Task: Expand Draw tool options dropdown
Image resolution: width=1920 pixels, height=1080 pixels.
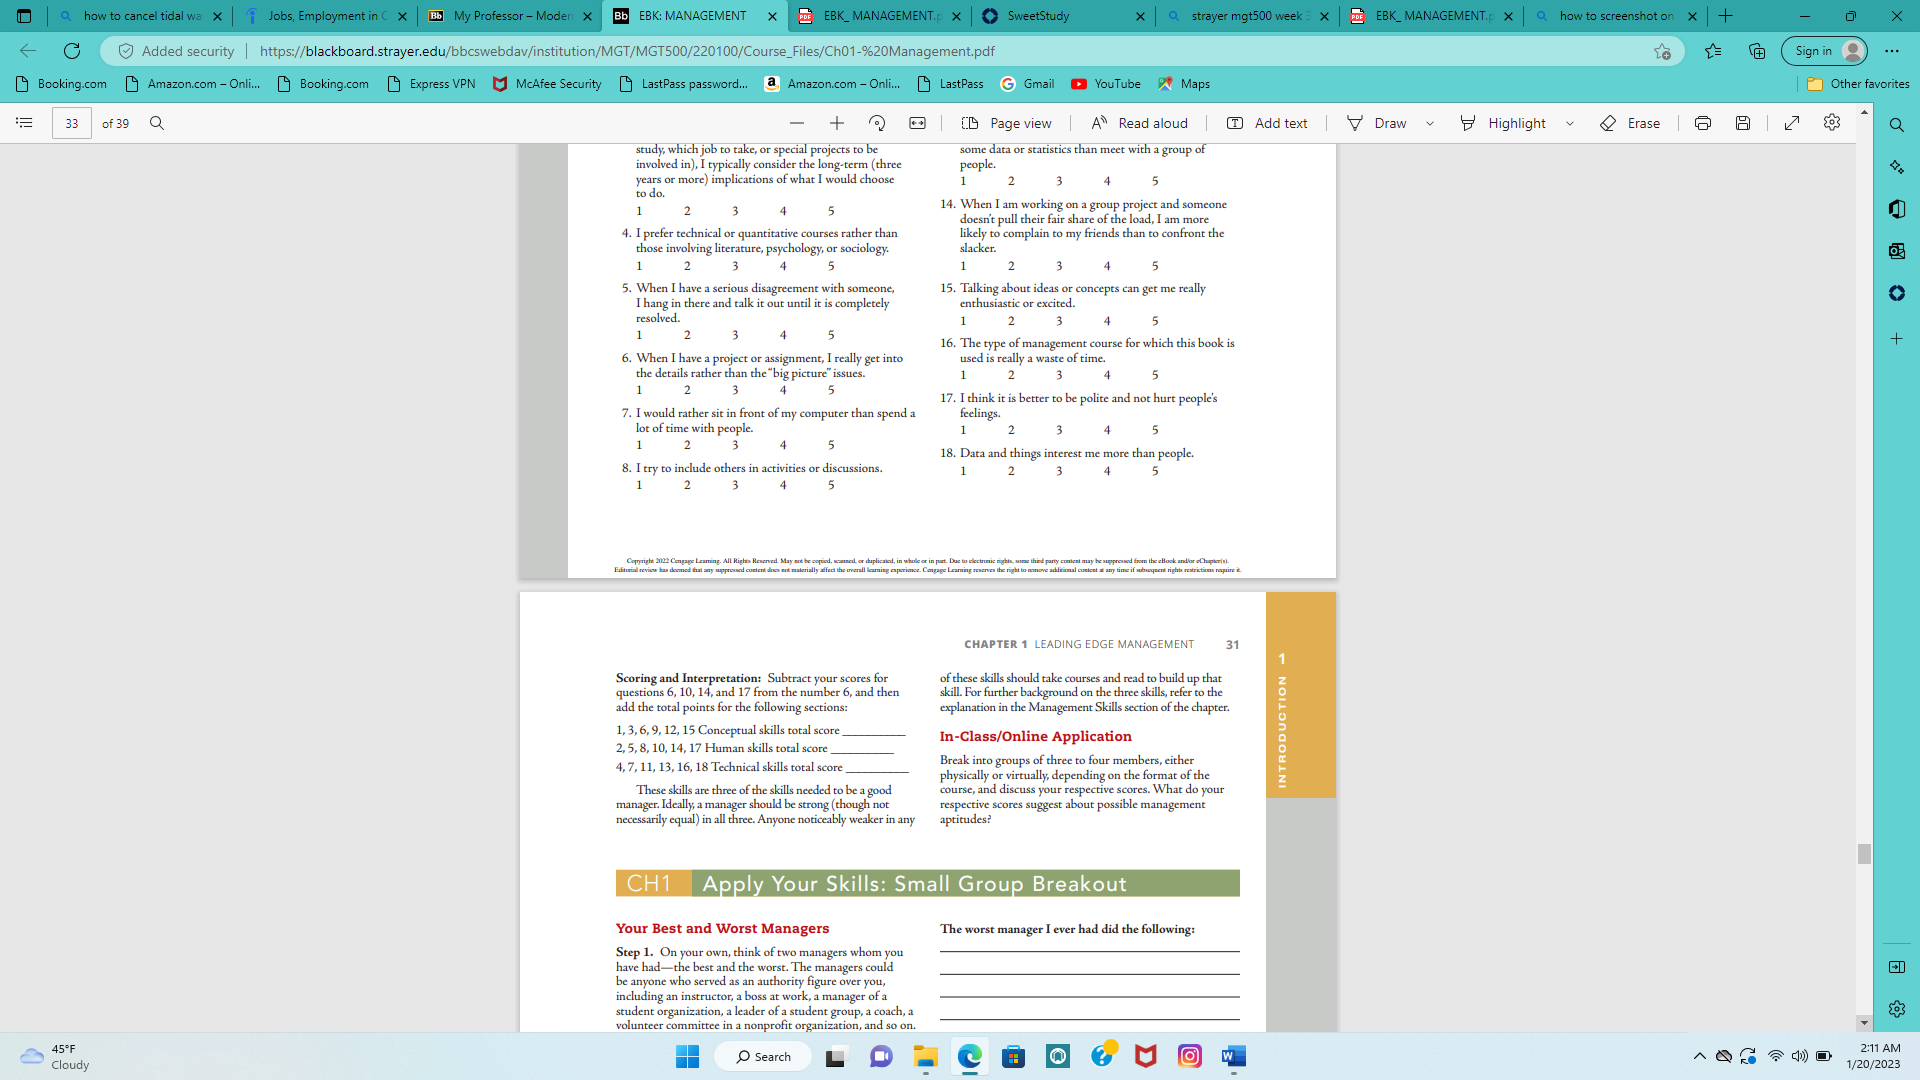Action: (1430, 123)
